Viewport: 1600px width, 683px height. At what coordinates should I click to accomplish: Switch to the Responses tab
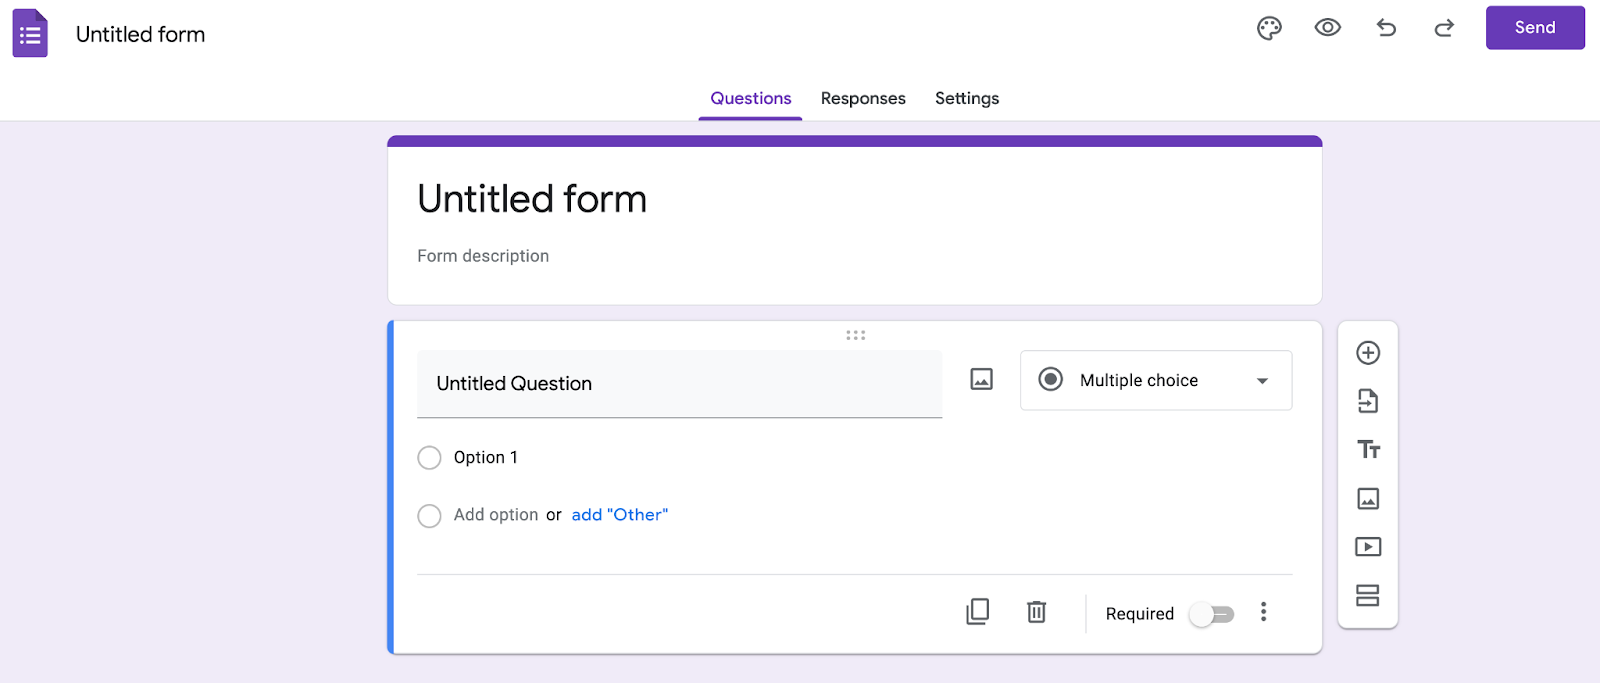[x=863, y=98]
